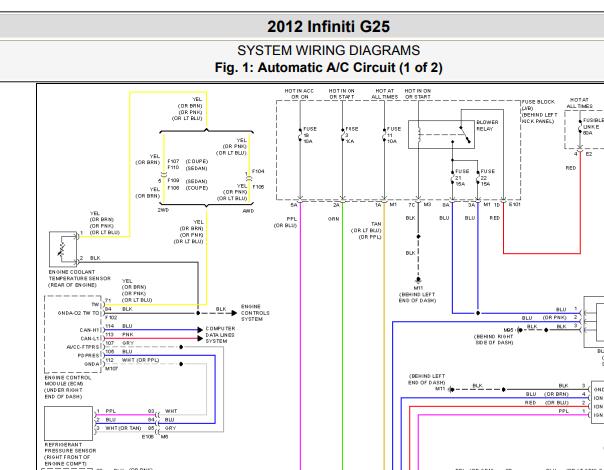Click the refrigerant pressure sensor box
The width and height of the screenshot is (604, 470).
coord(69,423)
